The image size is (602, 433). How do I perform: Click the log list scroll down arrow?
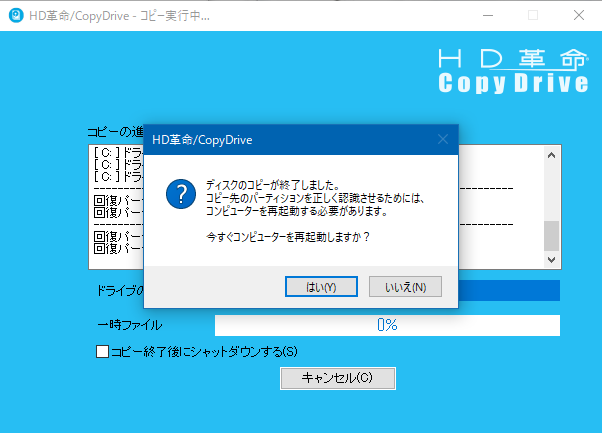coord(552,260)
